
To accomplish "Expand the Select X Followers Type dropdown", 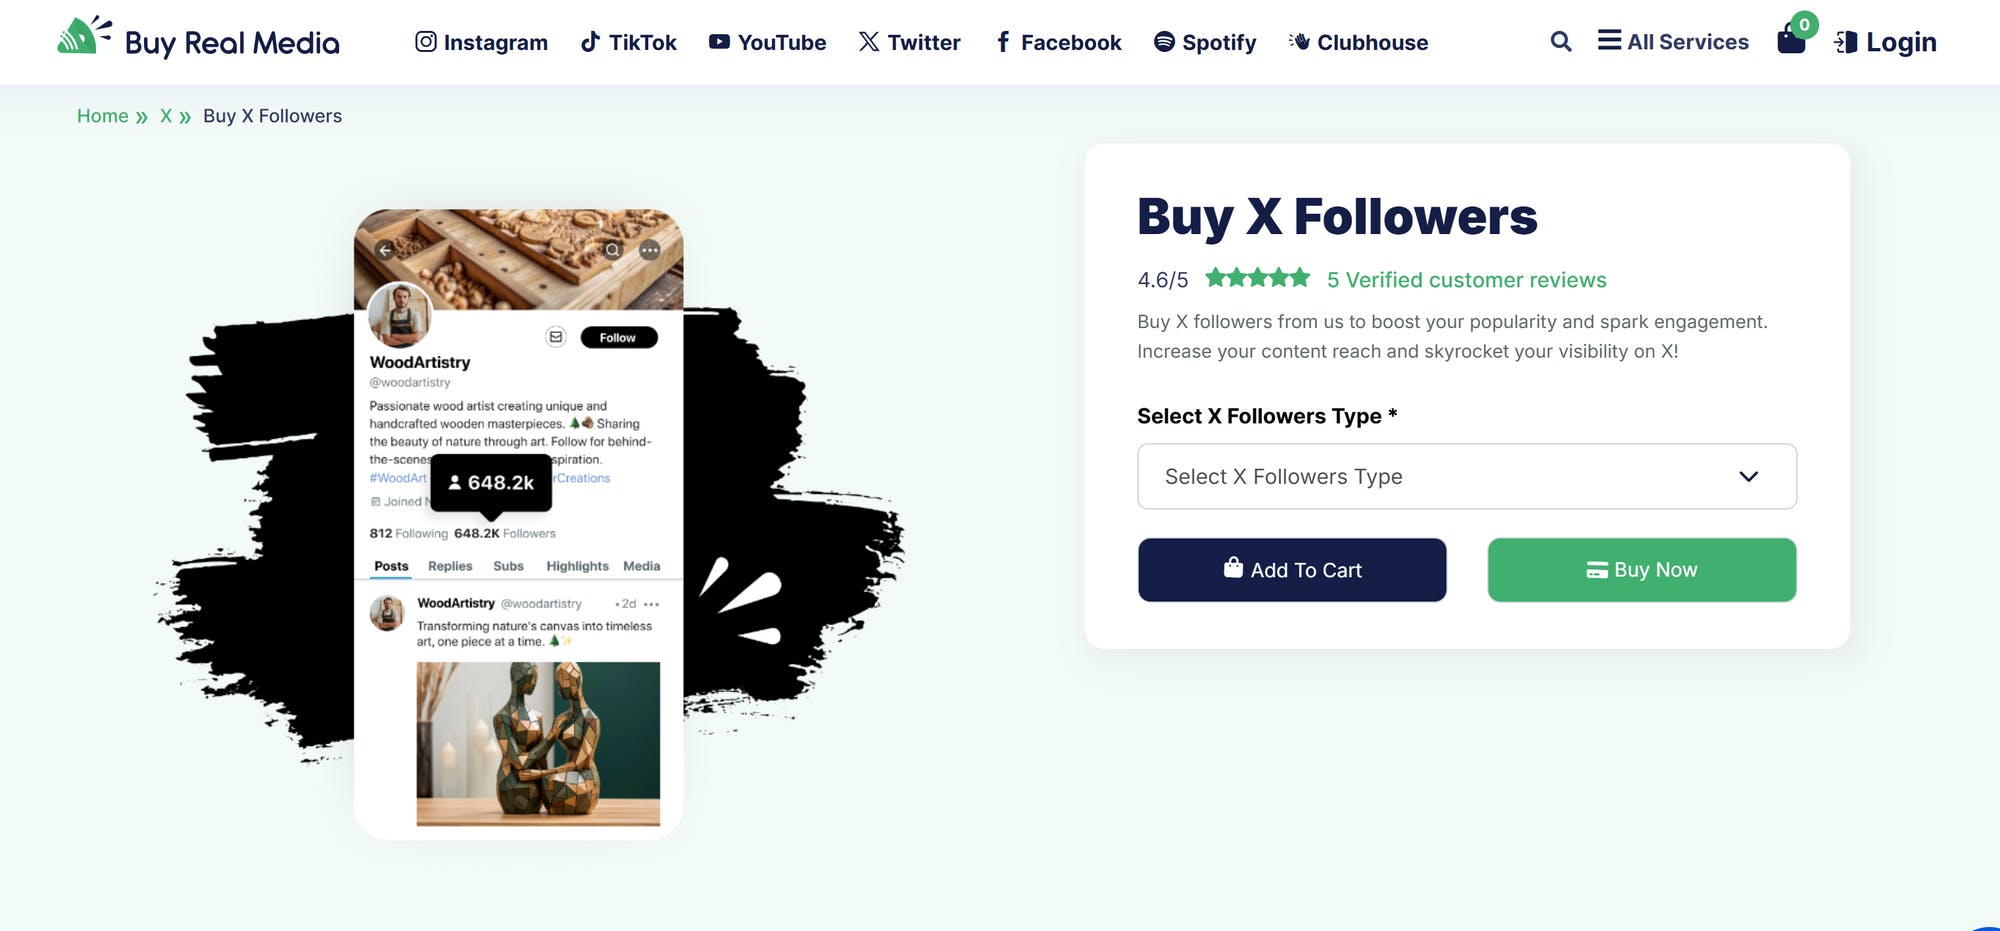I will pos(1466,476).
